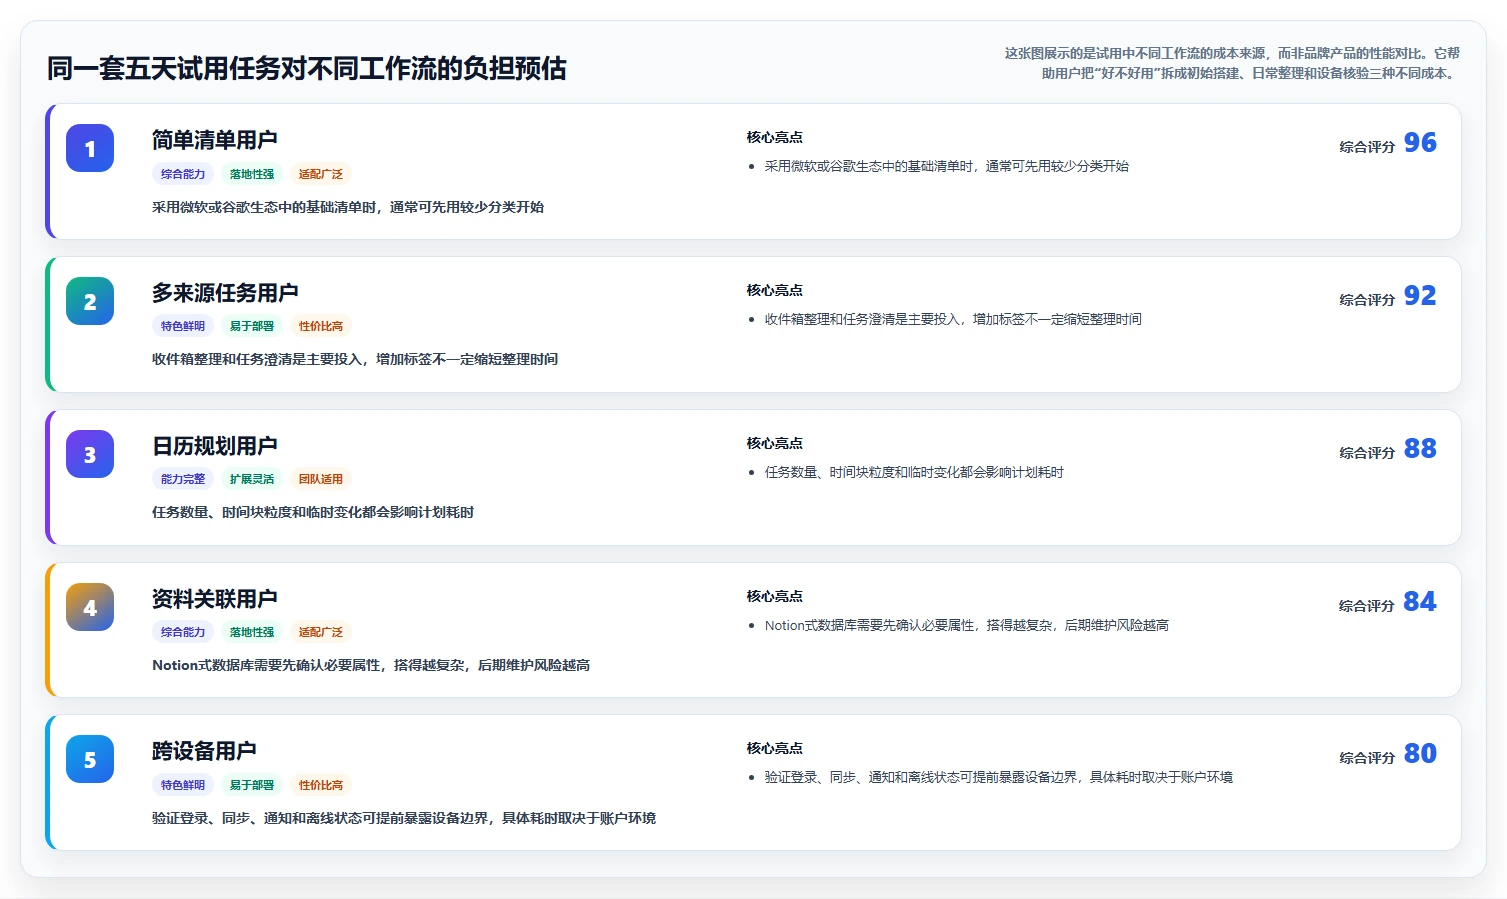Click the score value 96

coord(1420,143)
